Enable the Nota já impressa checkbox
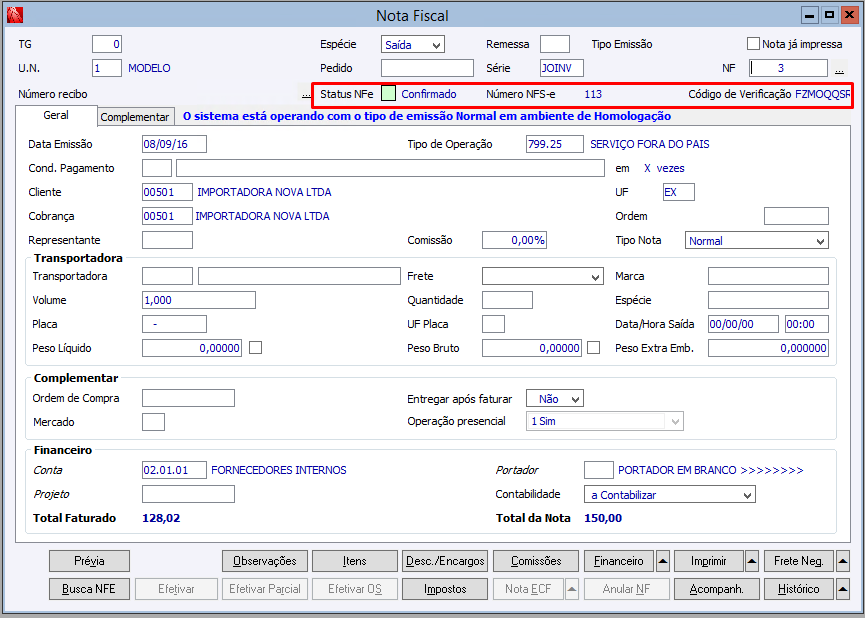The image size is (865, 618). click(754, 44)
